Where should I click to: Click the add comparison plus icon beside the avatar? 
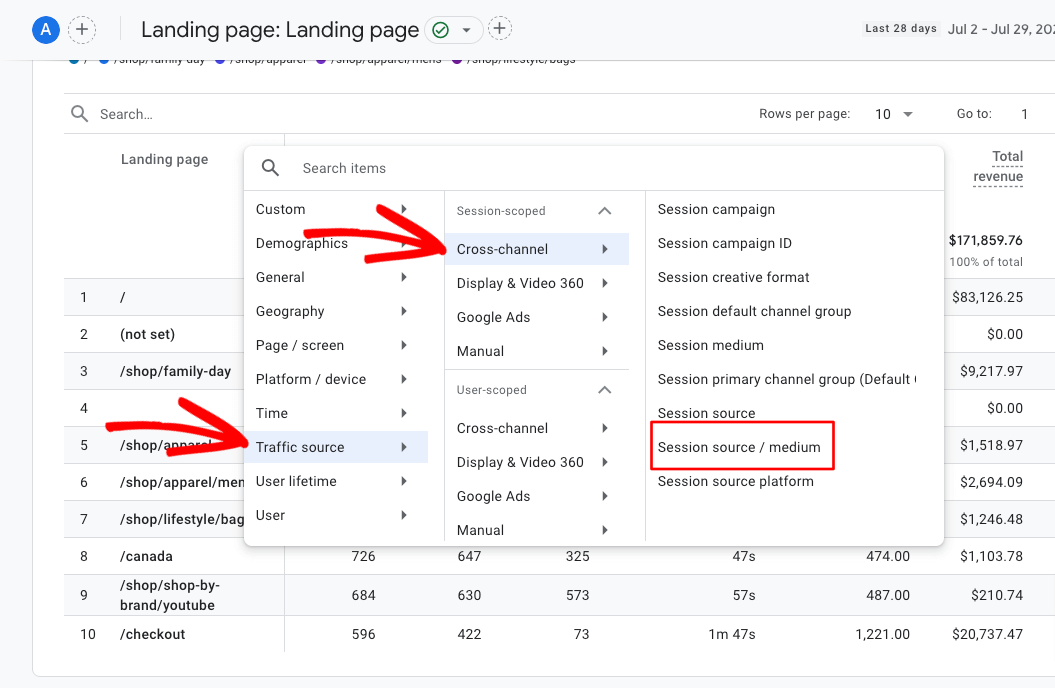click(x=82, y=29)
